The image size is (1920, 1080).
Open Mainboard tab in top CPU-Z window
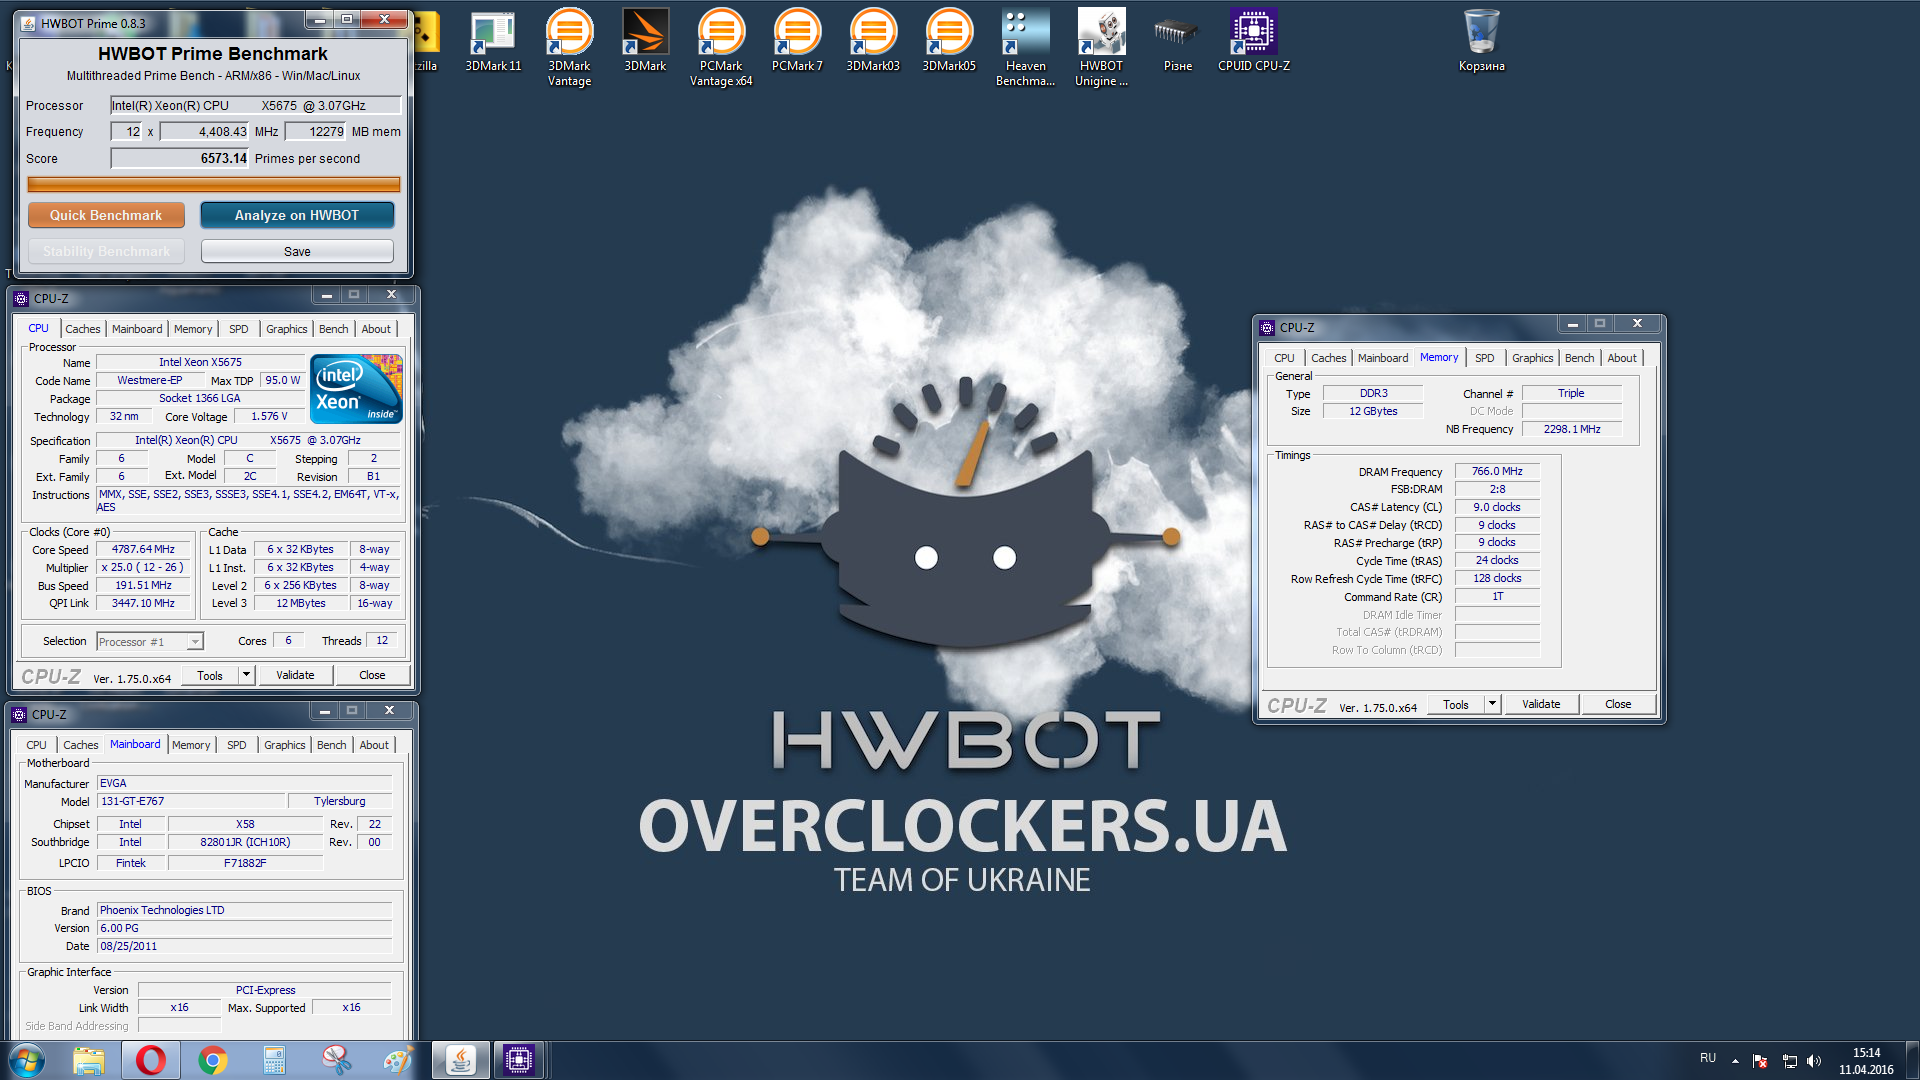coord(137,329)
